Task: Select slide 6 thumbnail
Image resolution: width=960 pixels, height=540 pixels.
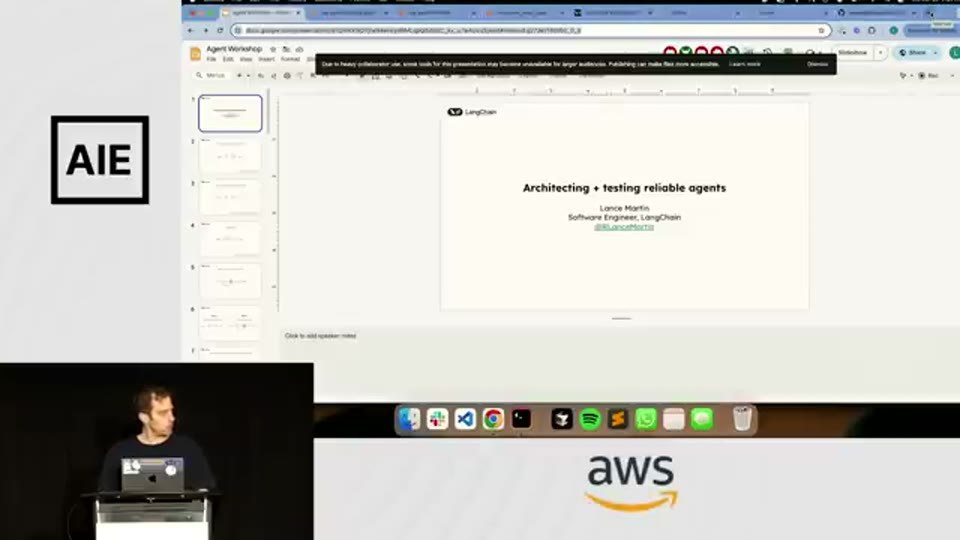Action: 230,323
